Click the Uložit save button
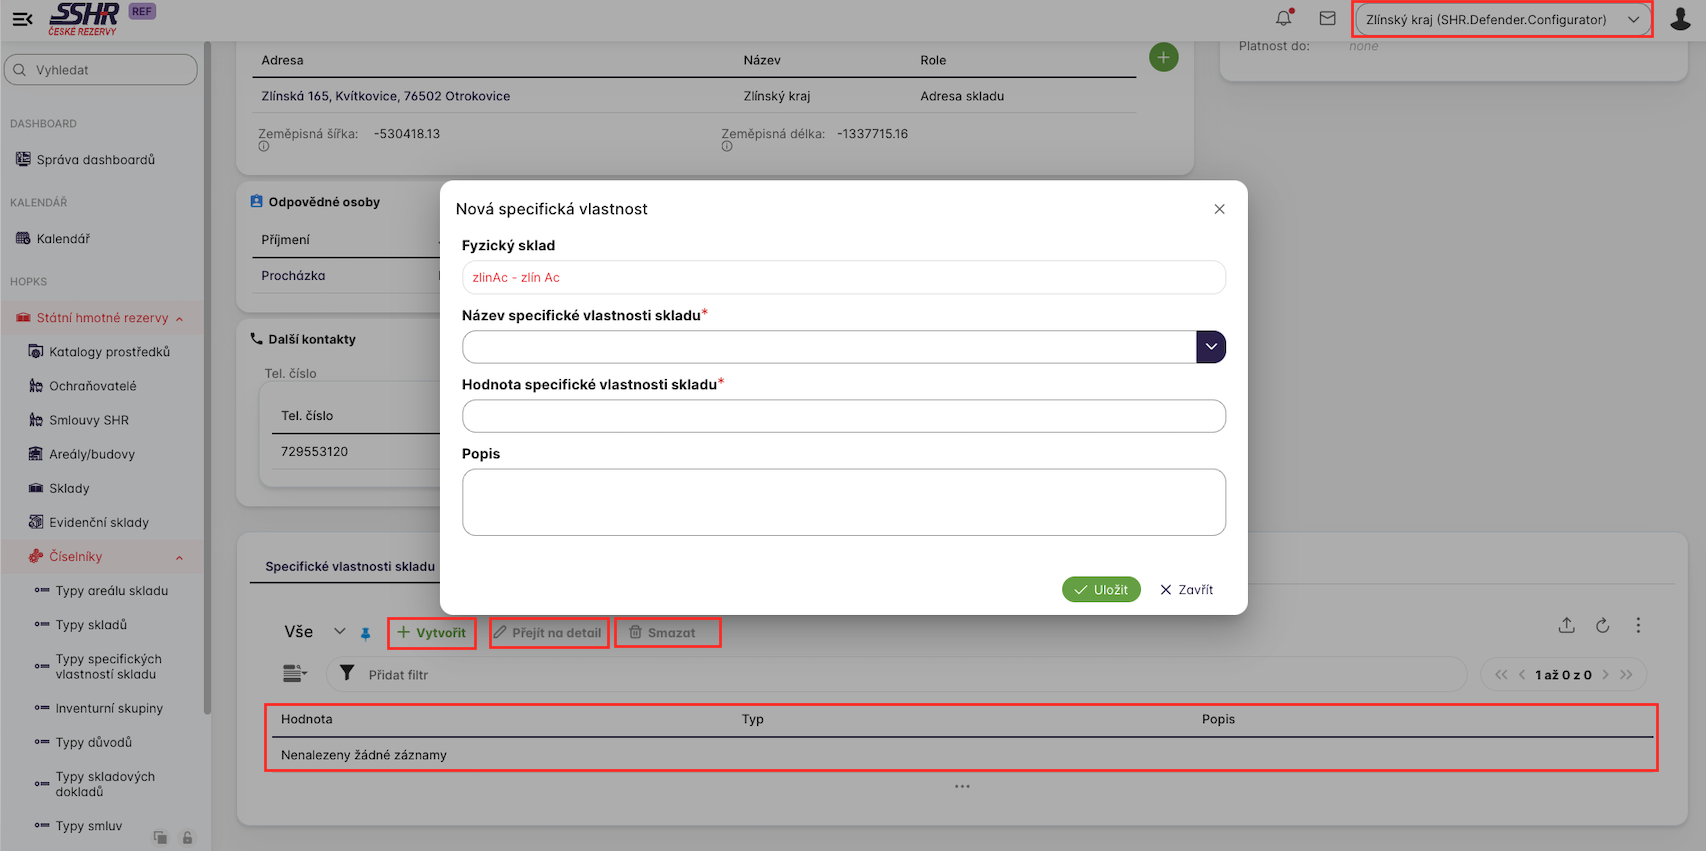Viewport: 1706px width, 851px height. [1100, 590]
